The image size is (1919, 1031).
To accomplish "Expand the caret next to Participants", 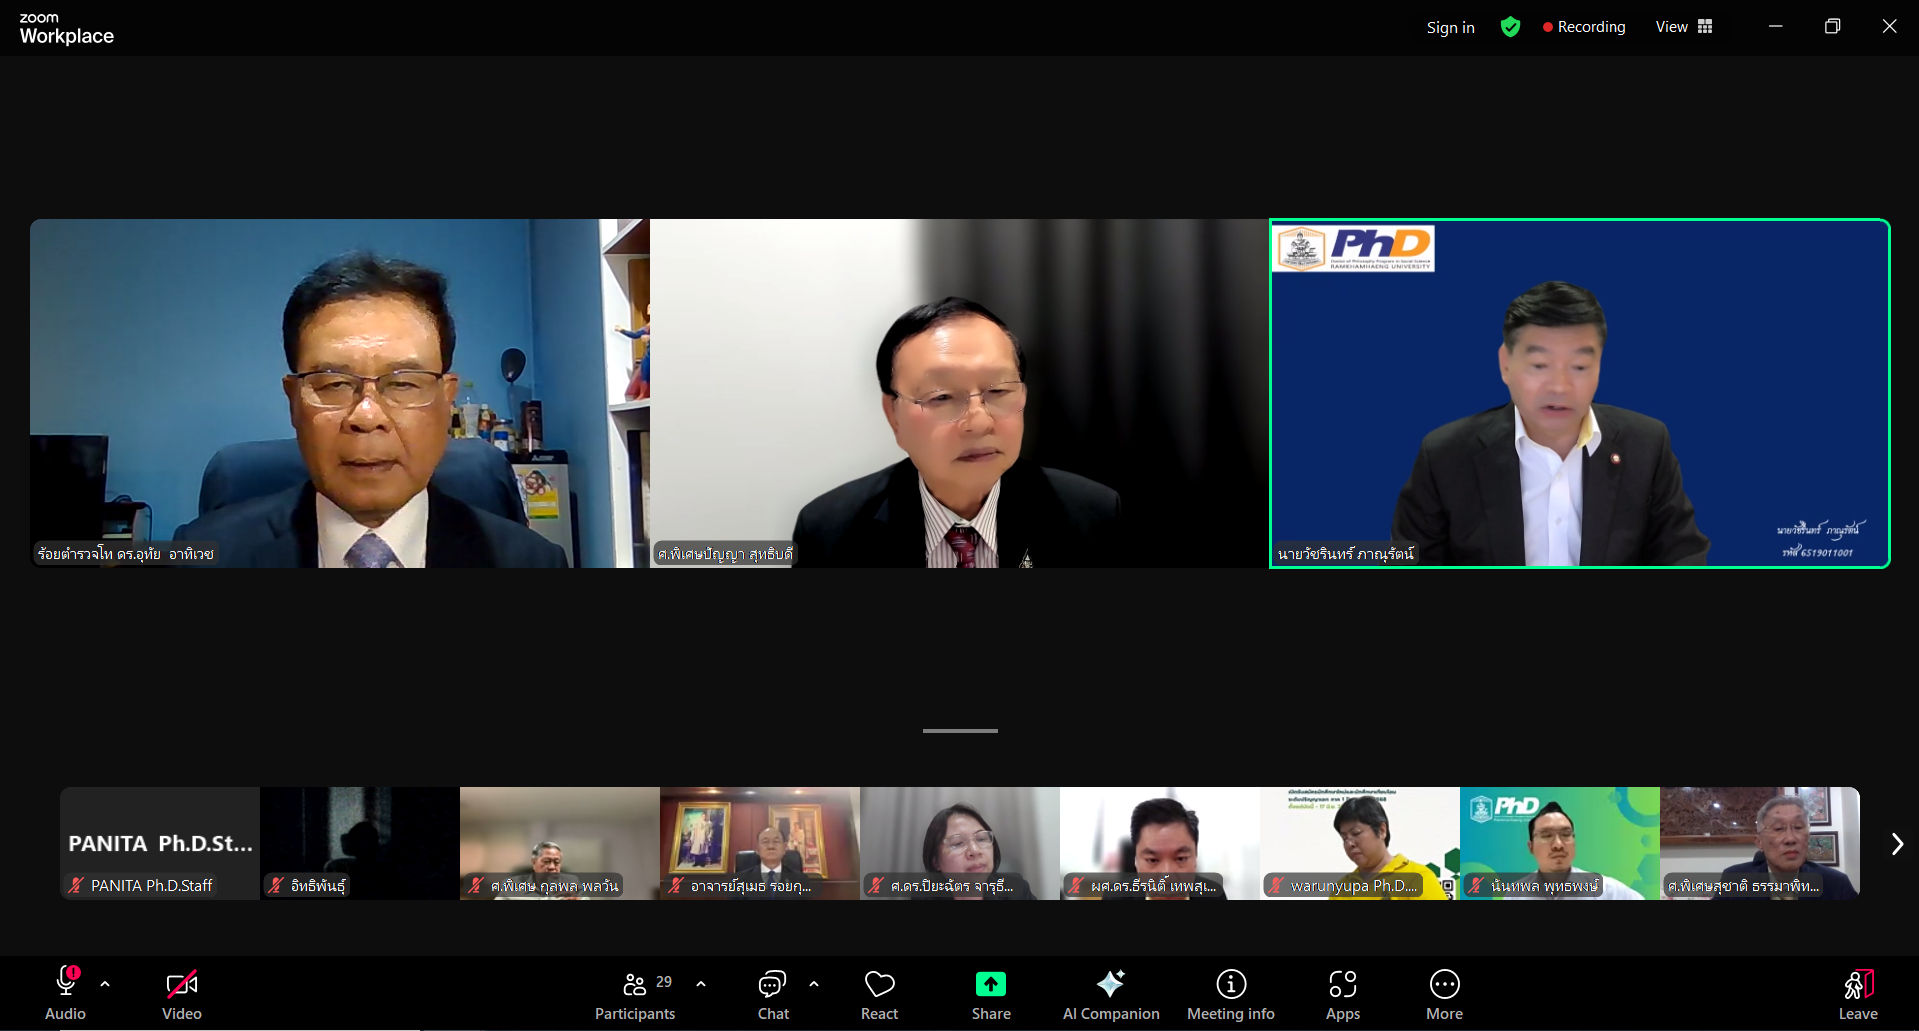I will (701, 984).
